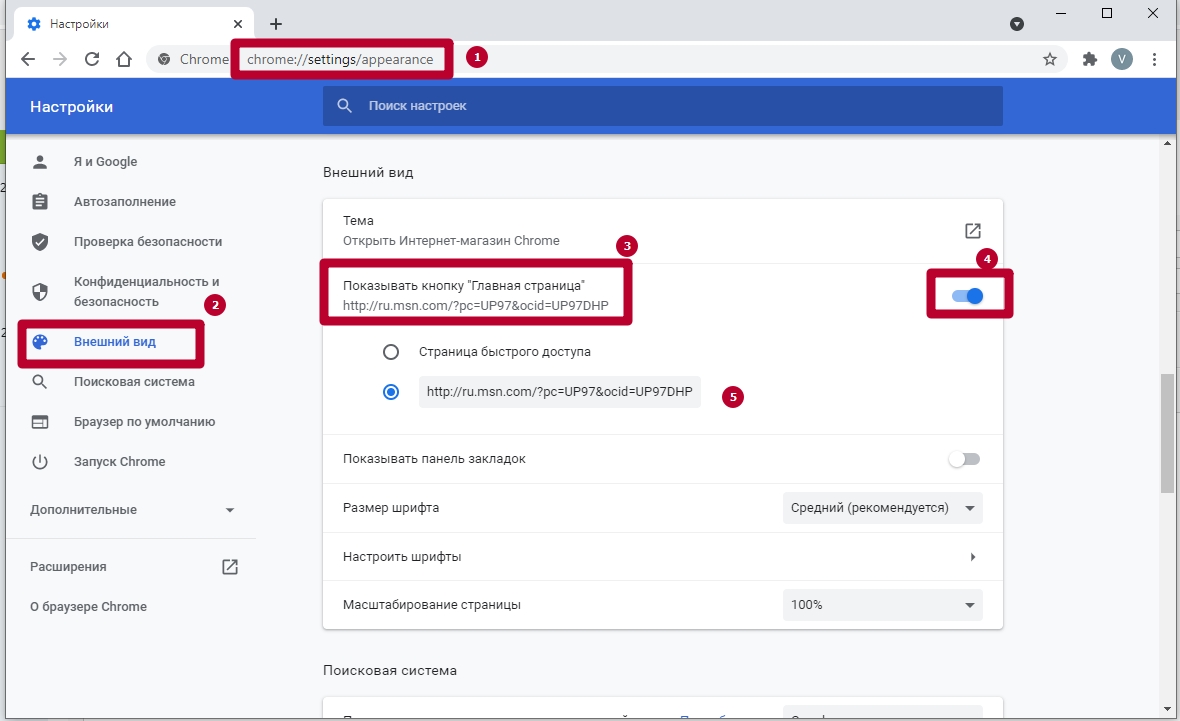Open Настроить шрифты submenu arrow
The width and height of the screenshot is (1180, 721).
coord(972,557)
